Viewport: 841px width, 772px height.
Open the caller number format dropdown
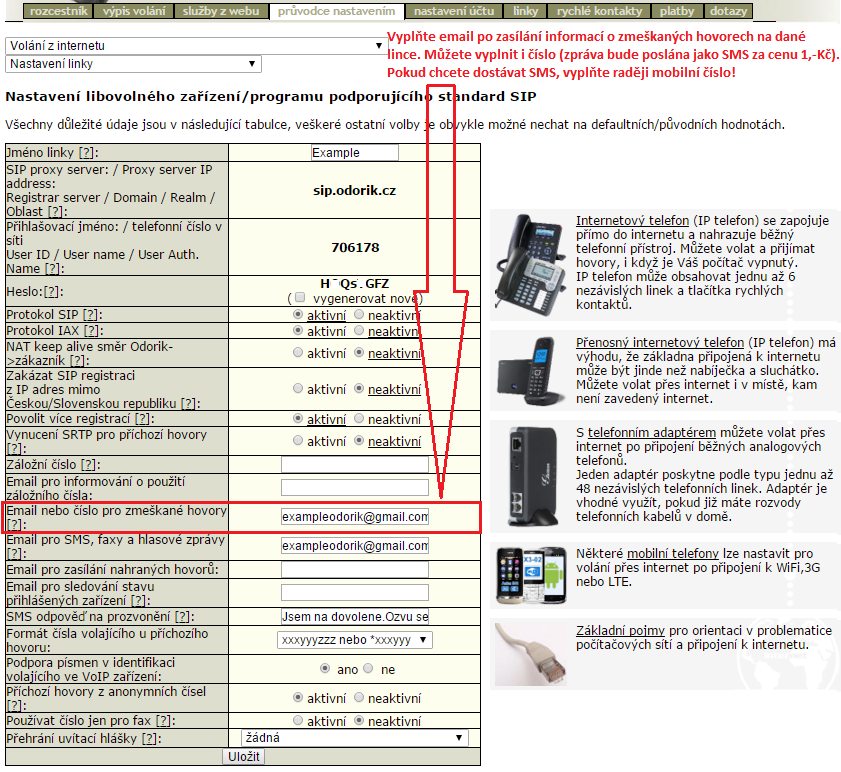tap(354, 640)
